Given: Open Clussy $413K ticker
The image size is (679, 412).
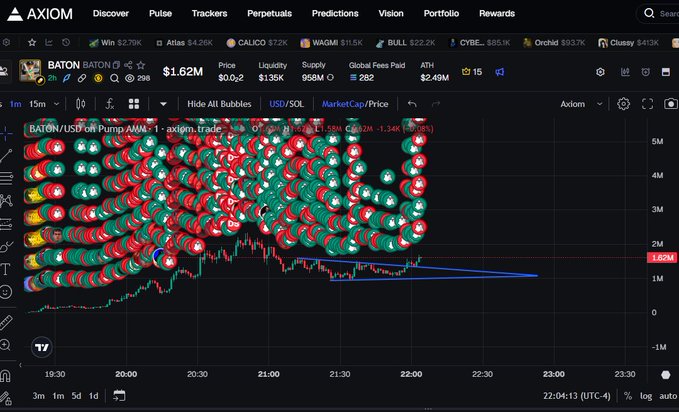Looking at the screenshot, I should (628, 42).
